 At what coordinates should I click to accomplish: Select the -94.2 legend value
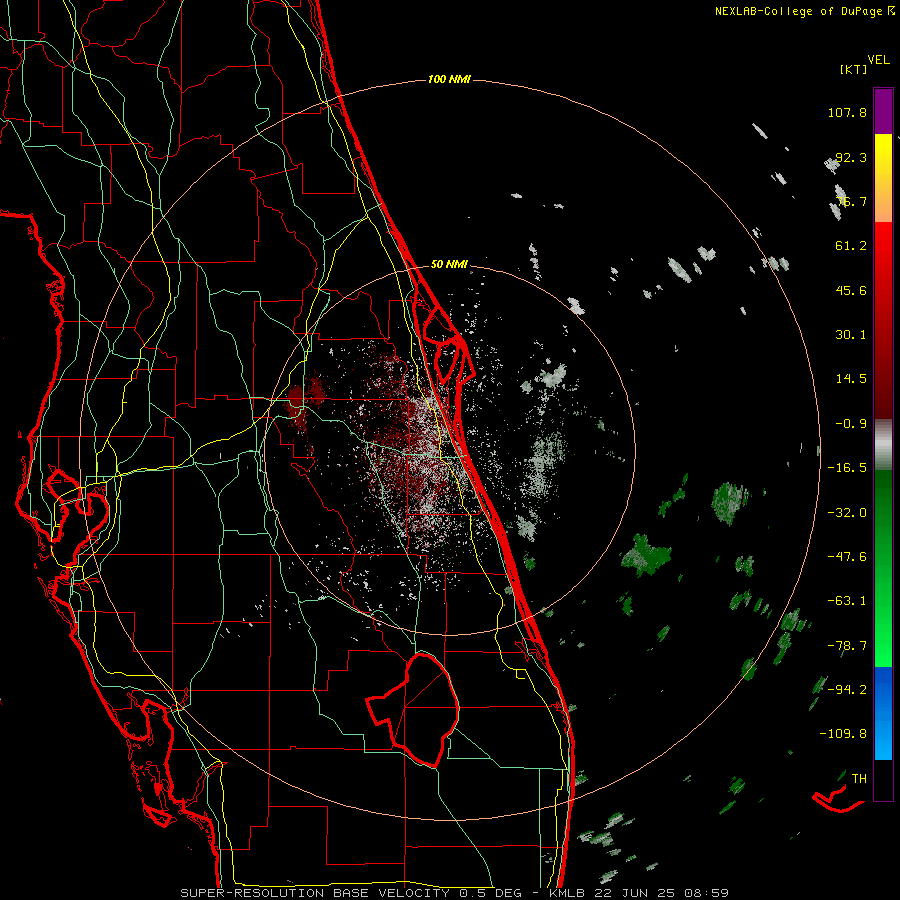point(847,690)
